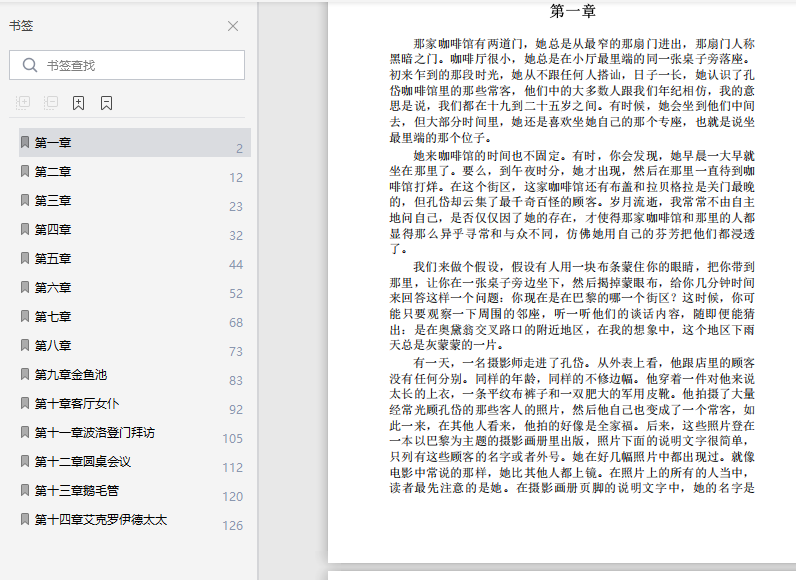Viewport: 796px width, 580px height.
Task: Click page number 112 in bookmark list
Action: pyautogui.click(x=233, y=467)
